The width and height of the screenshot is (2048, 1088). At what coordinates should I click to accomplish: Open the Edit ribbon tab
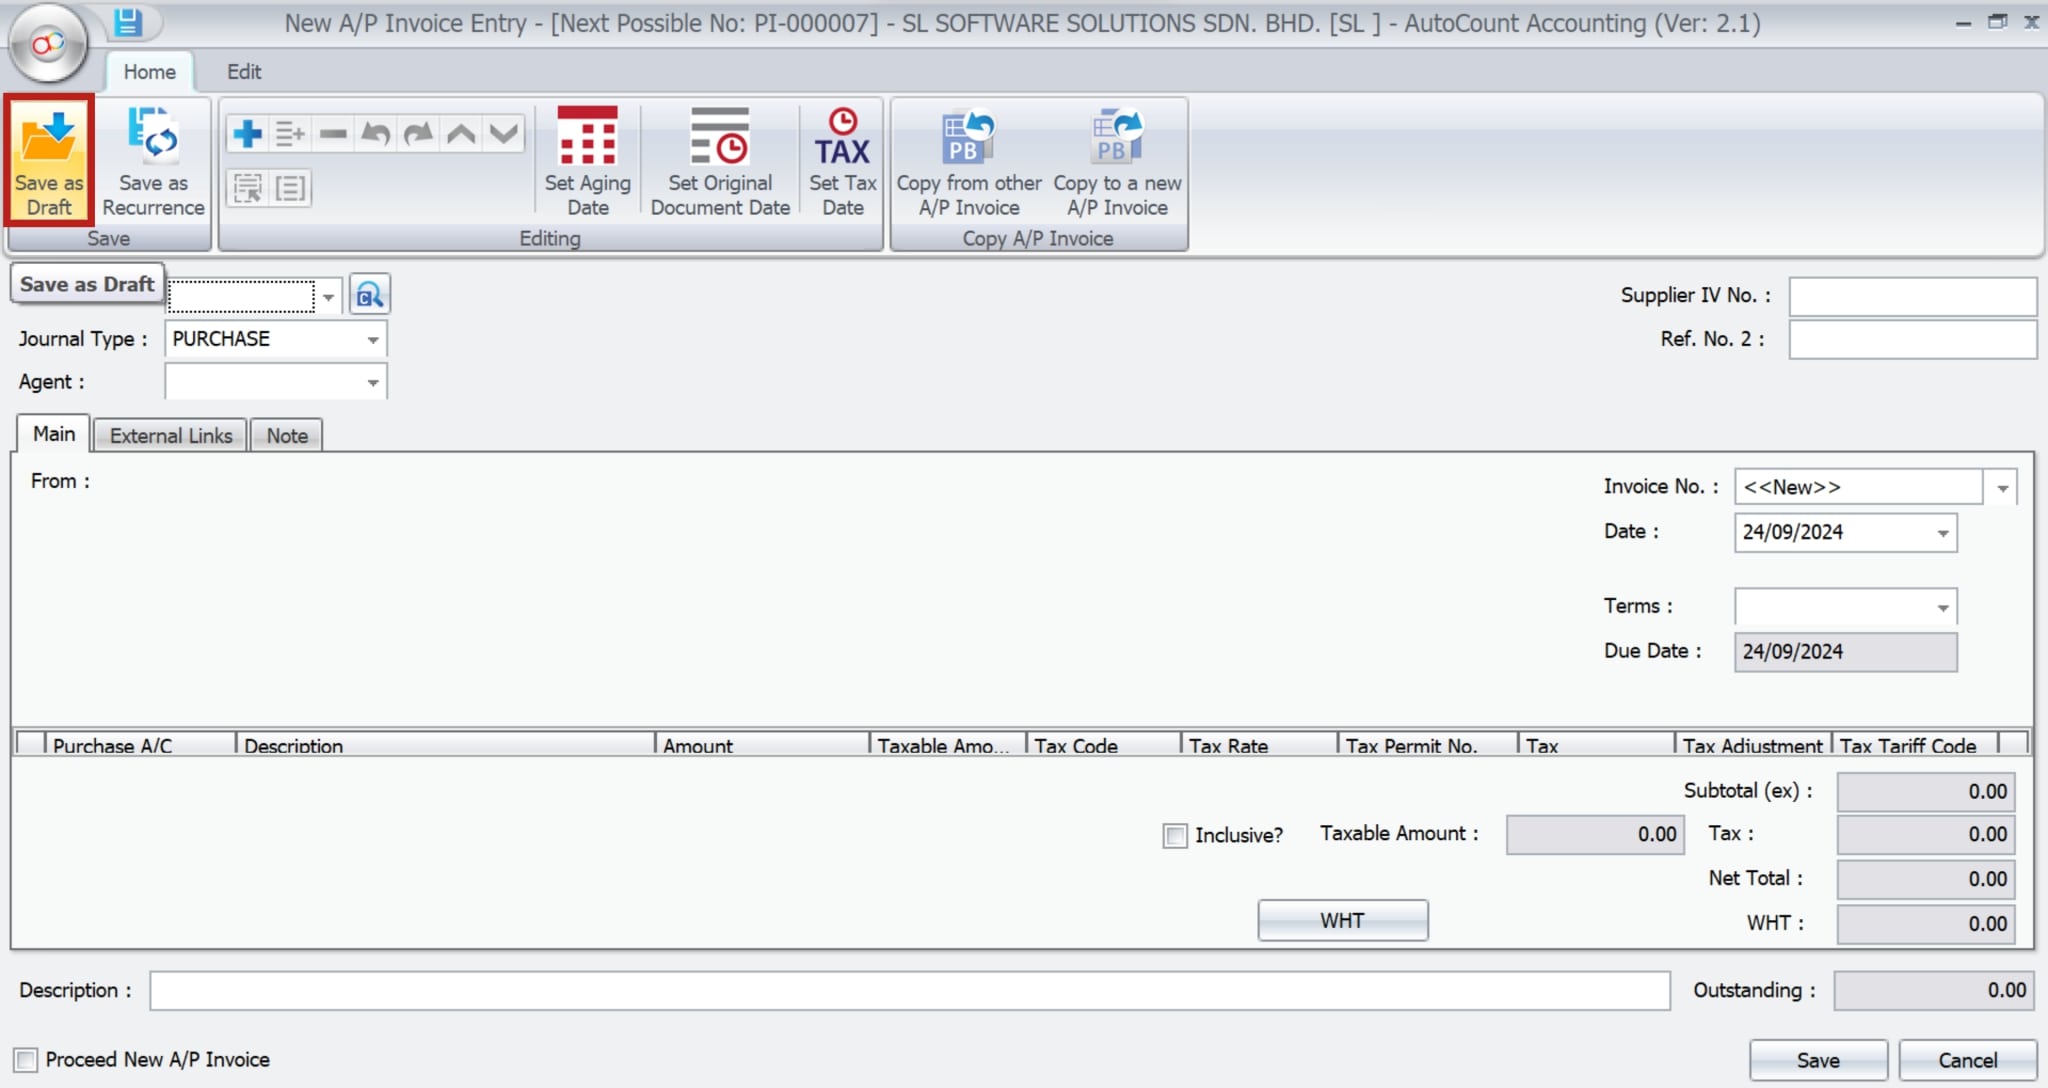click(243, 72)
